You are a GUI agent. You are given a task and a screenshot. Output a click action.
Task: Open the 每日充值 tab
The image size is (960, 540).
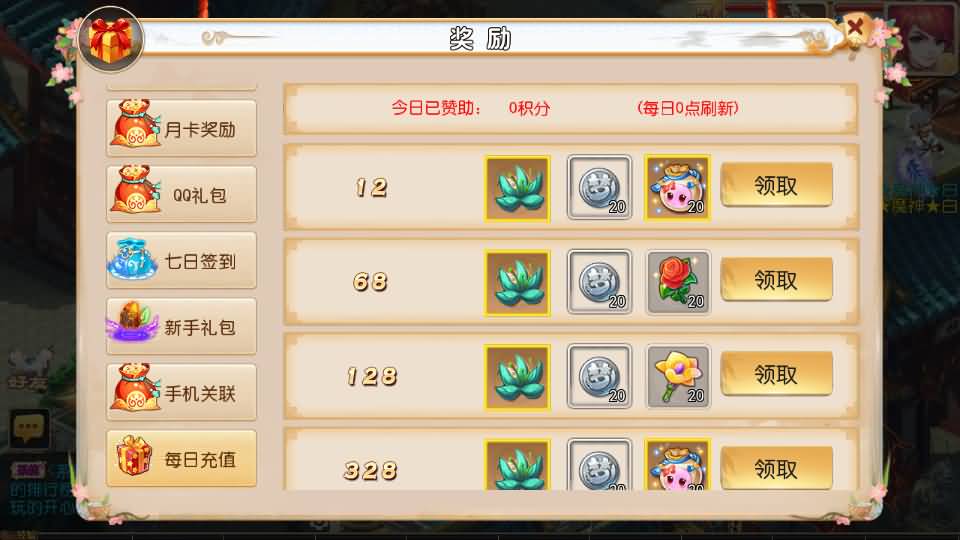pos(181,459)
